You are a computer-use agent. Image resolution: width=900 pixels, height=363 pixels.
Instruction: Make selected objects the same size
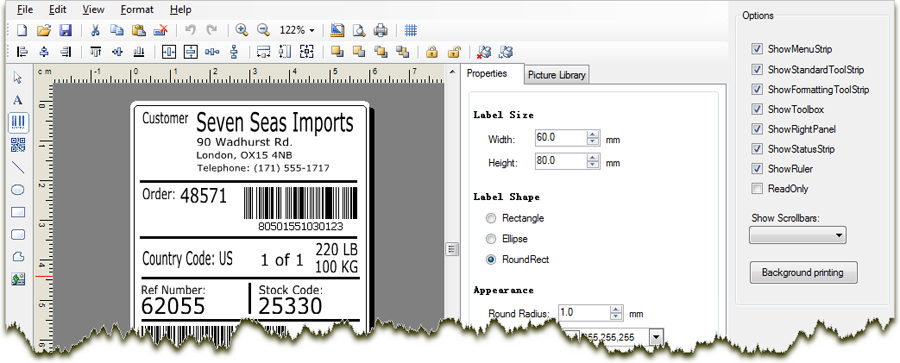click(307, 52)
